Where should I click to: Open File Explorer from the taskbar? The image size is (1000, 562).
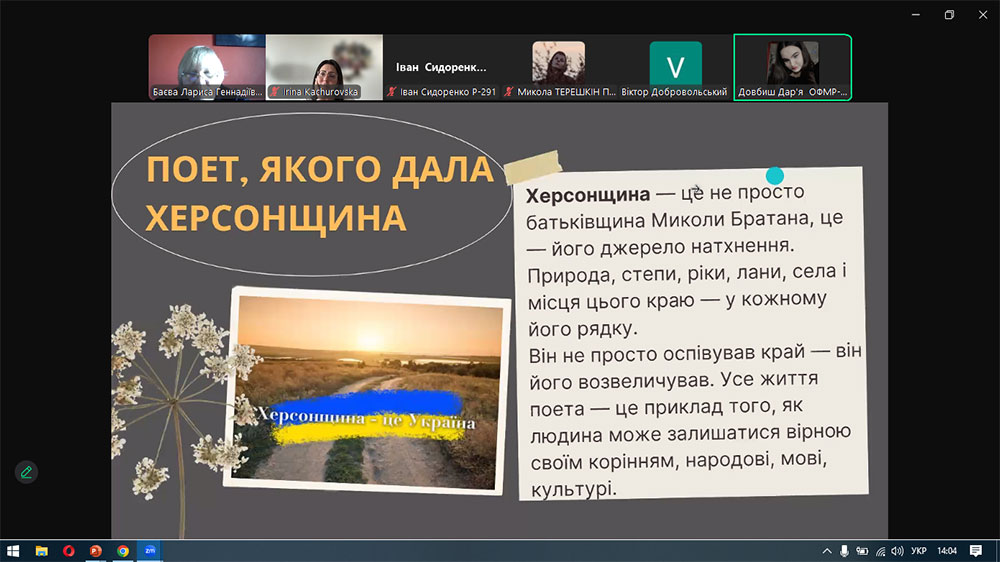pos(41,551)
